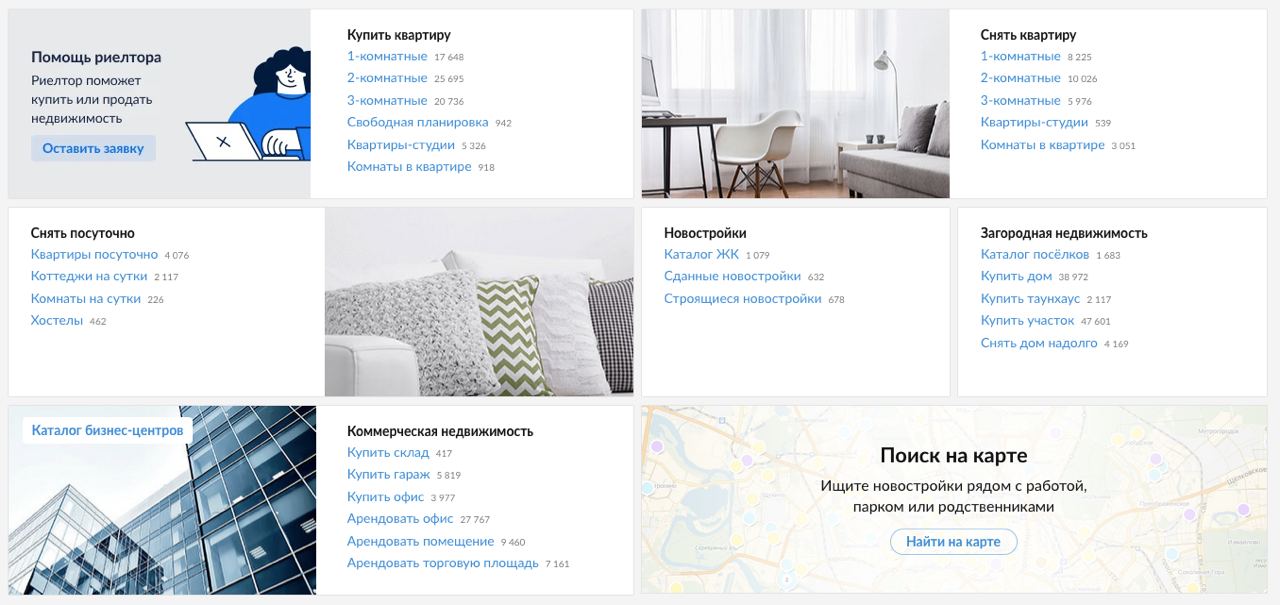The image size is (1280, 605).
Task: Open 'Строящиеся новостройки' link
Action: pyautogui.click(x=743, y=298)
